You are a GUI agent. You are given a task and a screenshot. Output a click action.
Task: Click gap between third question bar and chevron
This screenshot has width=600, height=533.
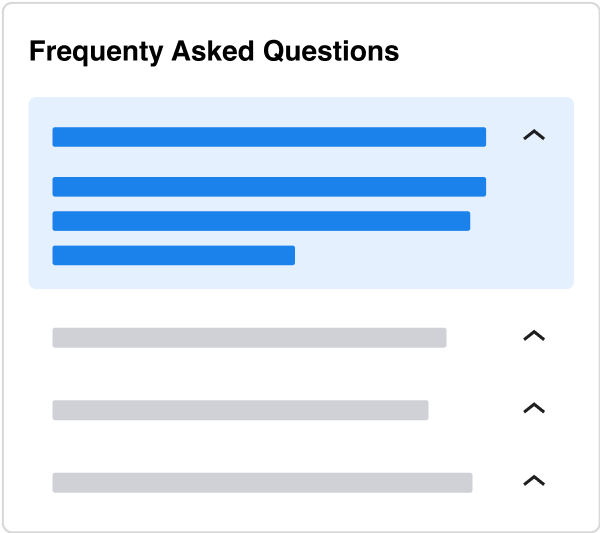[475, 410]
